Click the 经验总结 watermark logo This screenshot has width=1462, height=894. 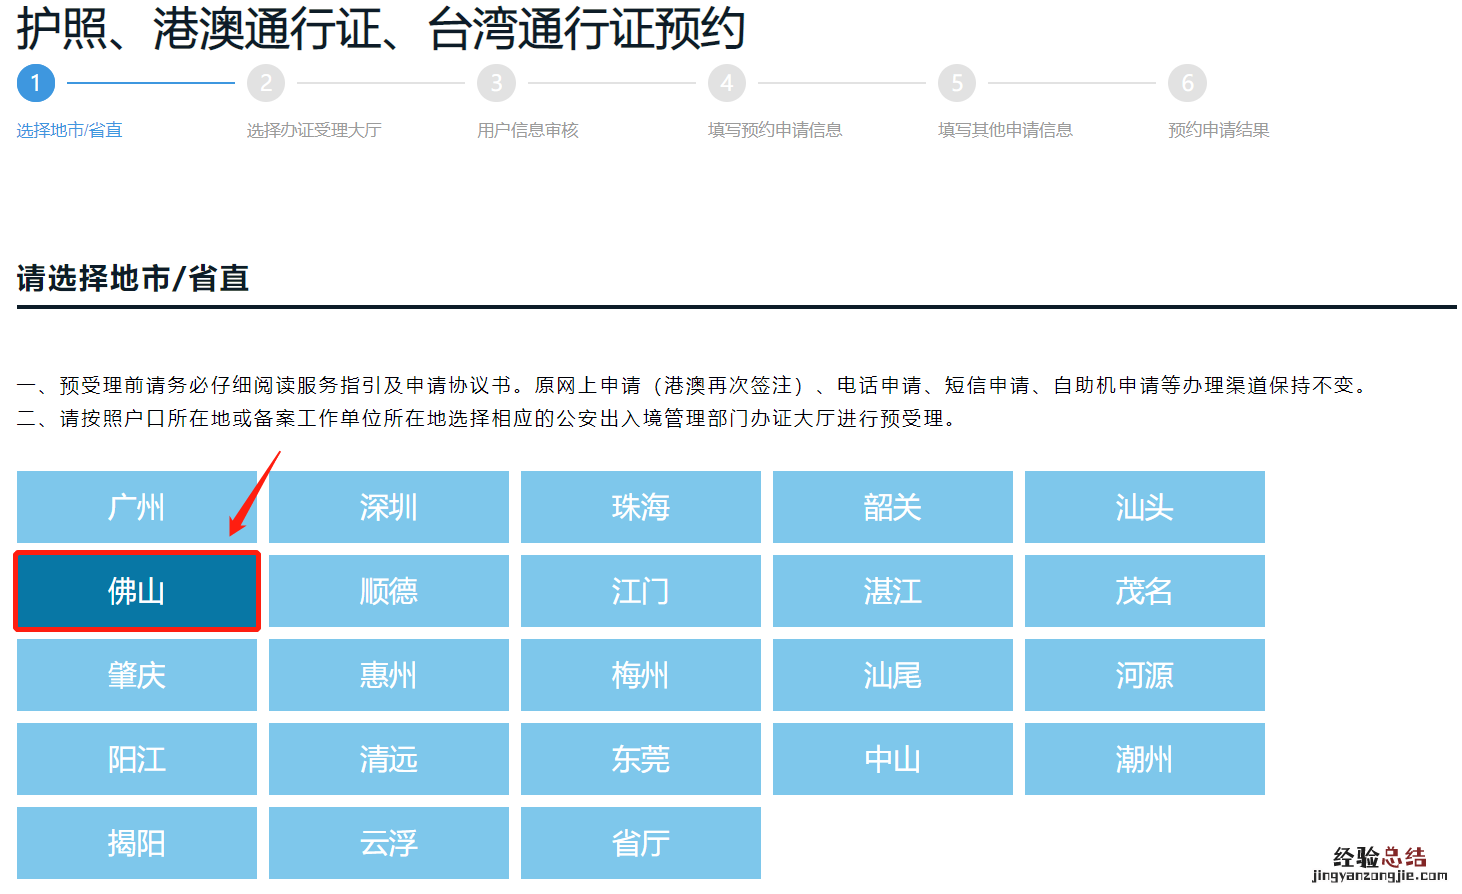(1380, 864)
